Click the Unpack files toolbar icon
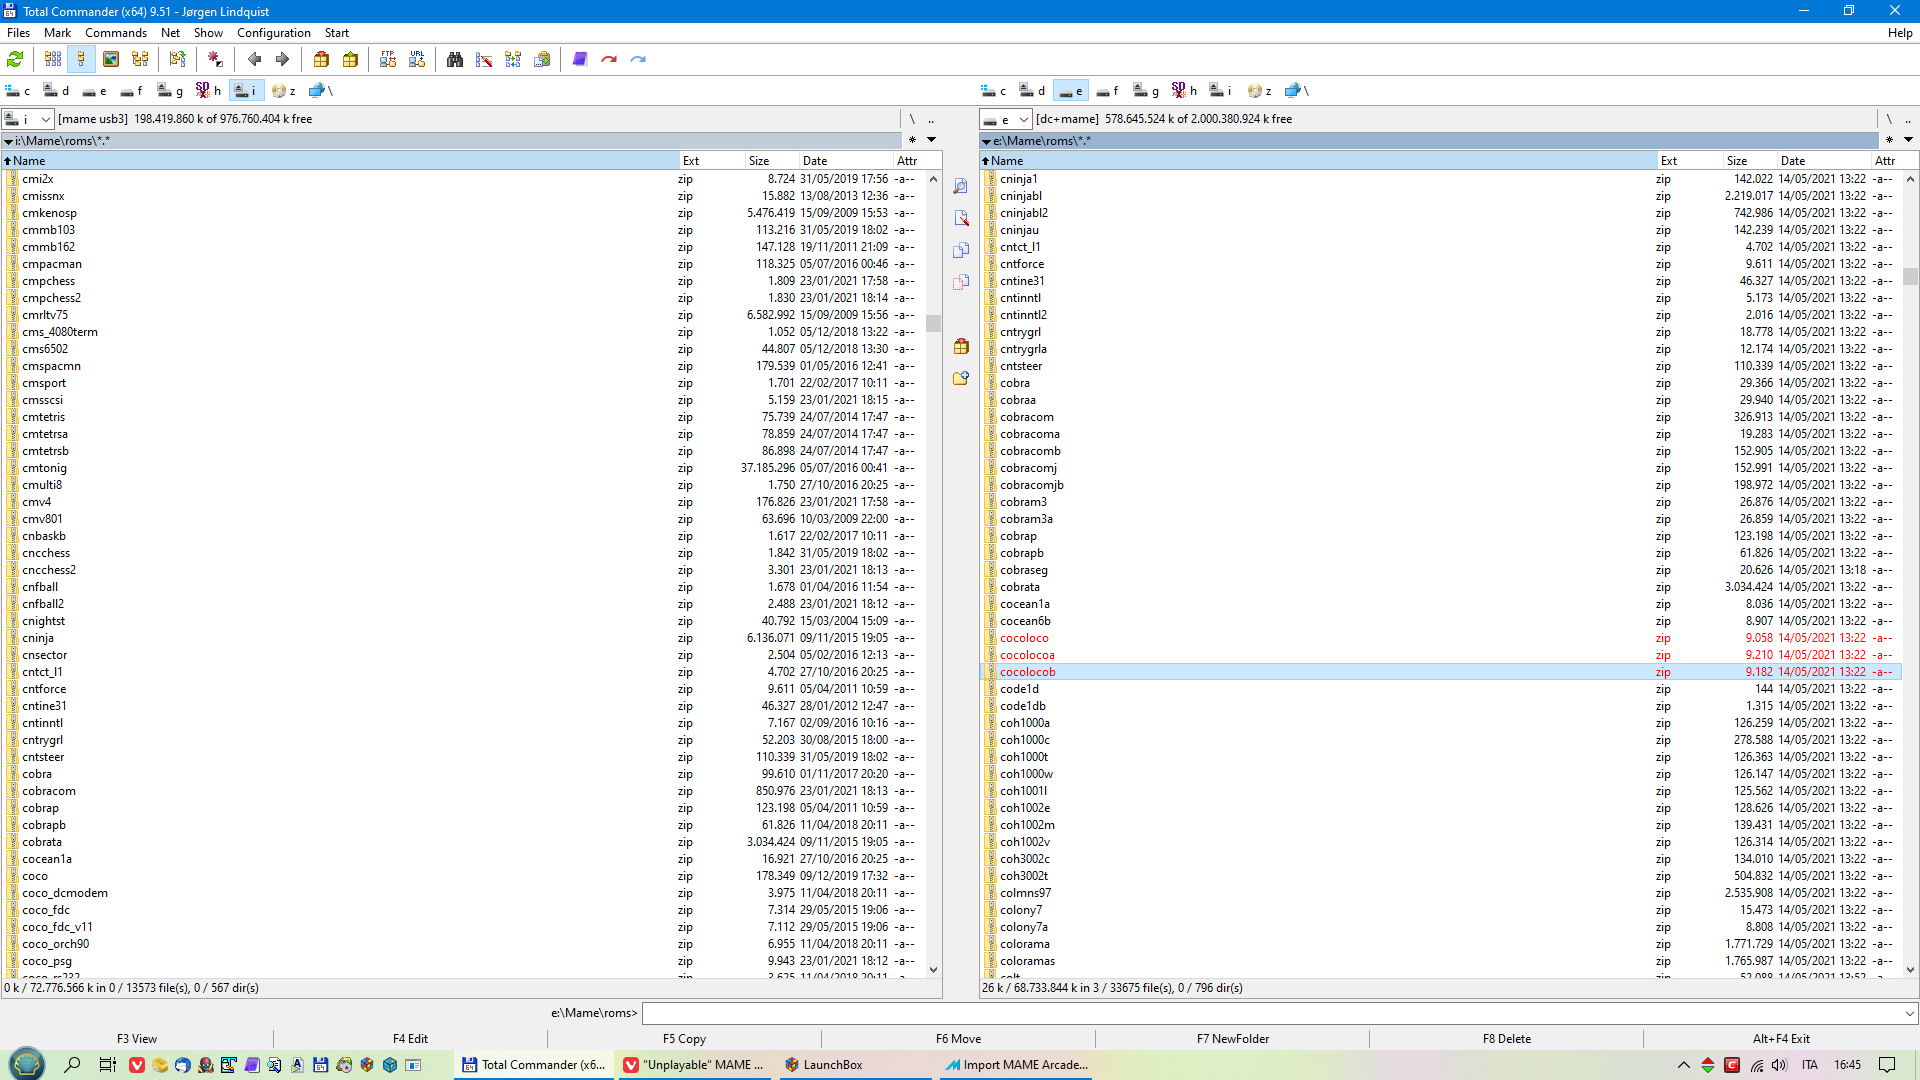This screenshot has width=1920, height=1080. pos(350,59)
